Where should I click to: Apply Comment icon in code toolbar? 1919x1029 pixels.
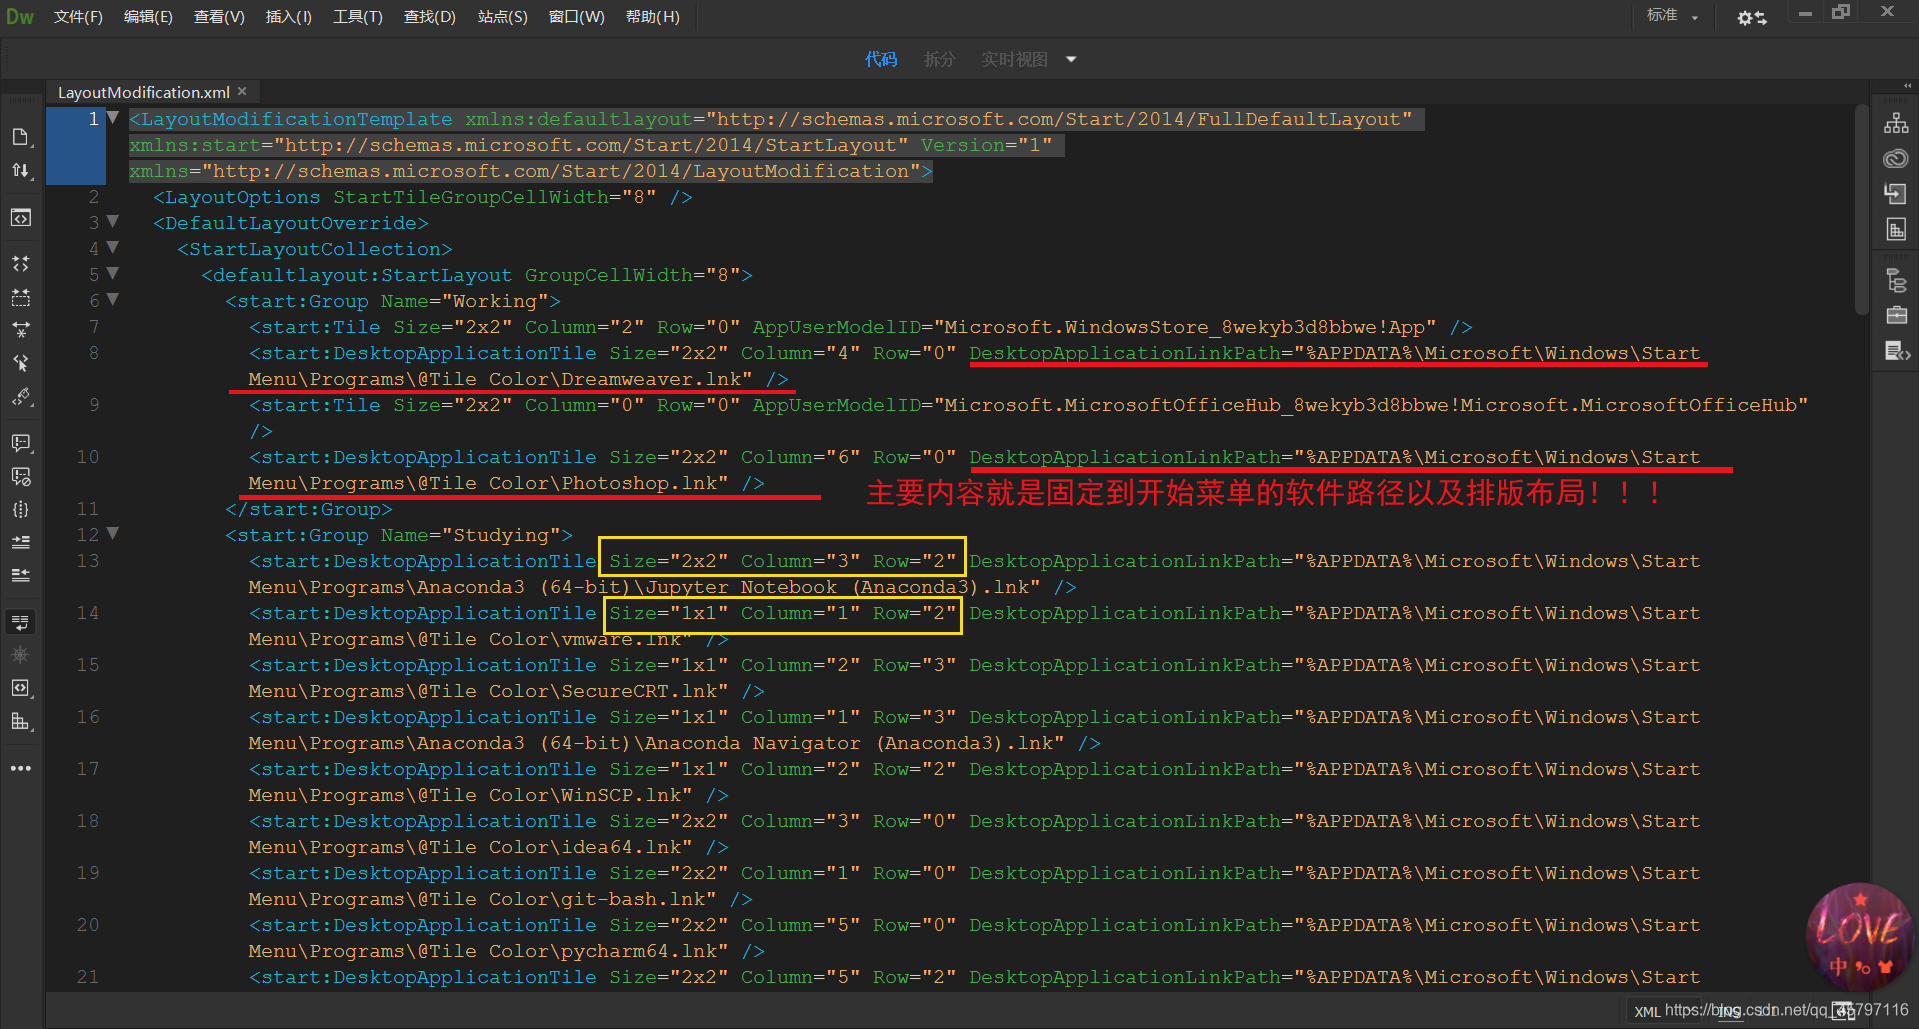(x=20, y=443)
